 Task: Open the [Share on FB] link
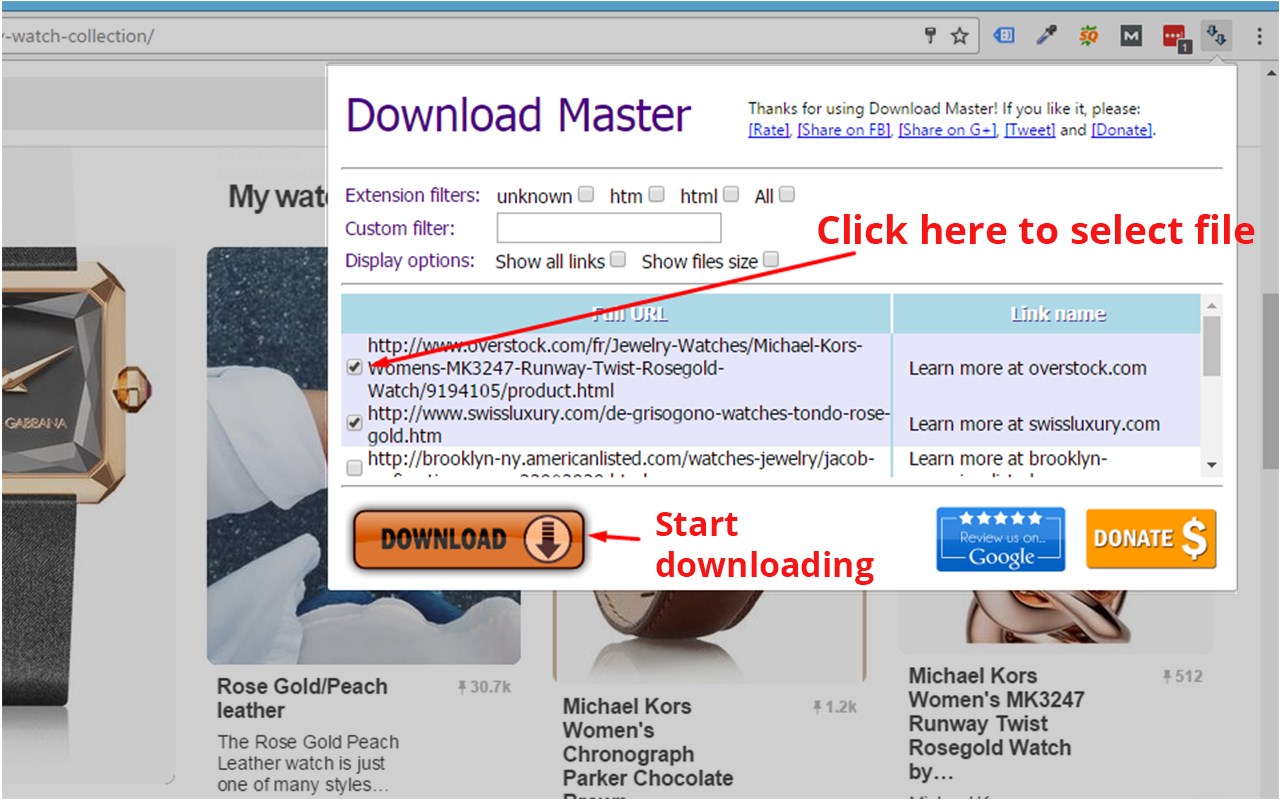pos(845,130)
